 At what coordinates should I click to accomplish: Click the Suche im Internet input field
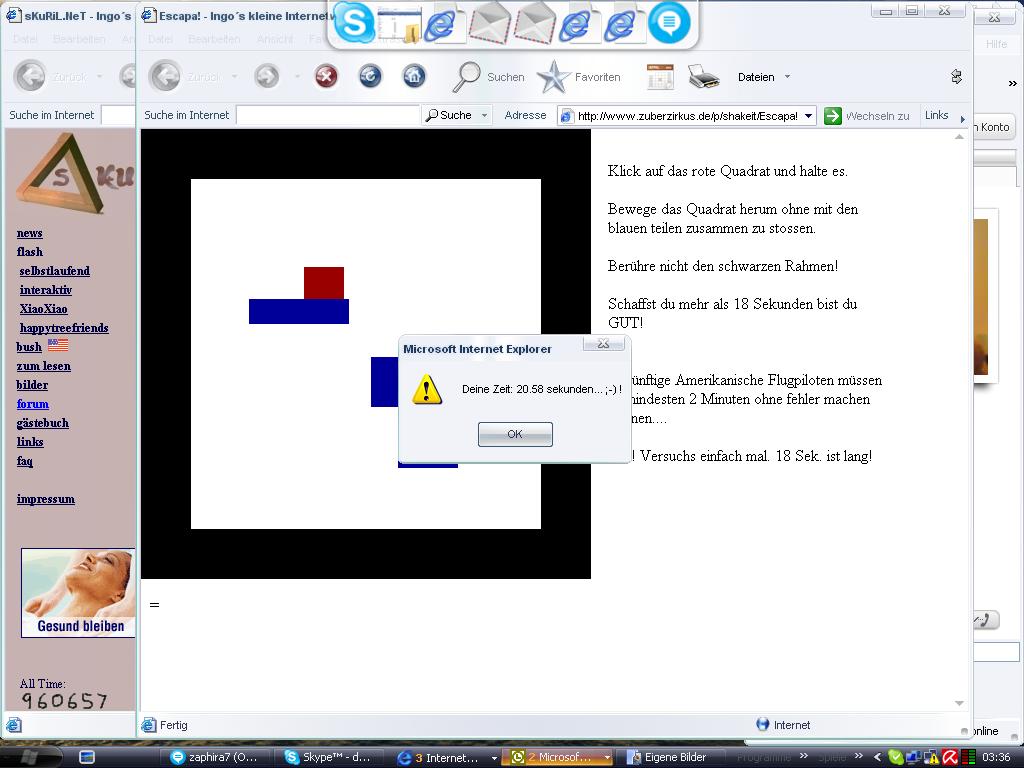click(x=328, y=115)
